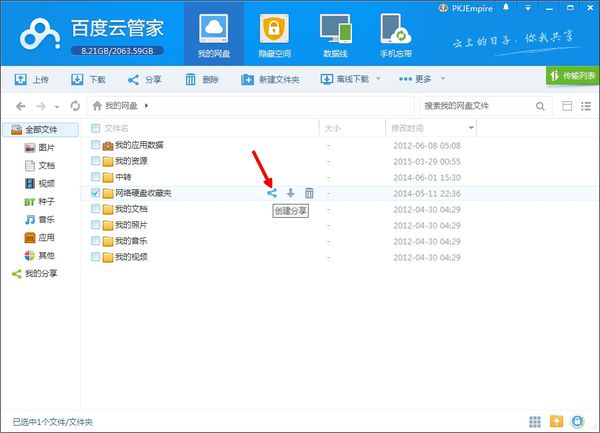Select 应用 category in sidebar
Viewport: 600px width, 433px height.
[x=39, y=238]
